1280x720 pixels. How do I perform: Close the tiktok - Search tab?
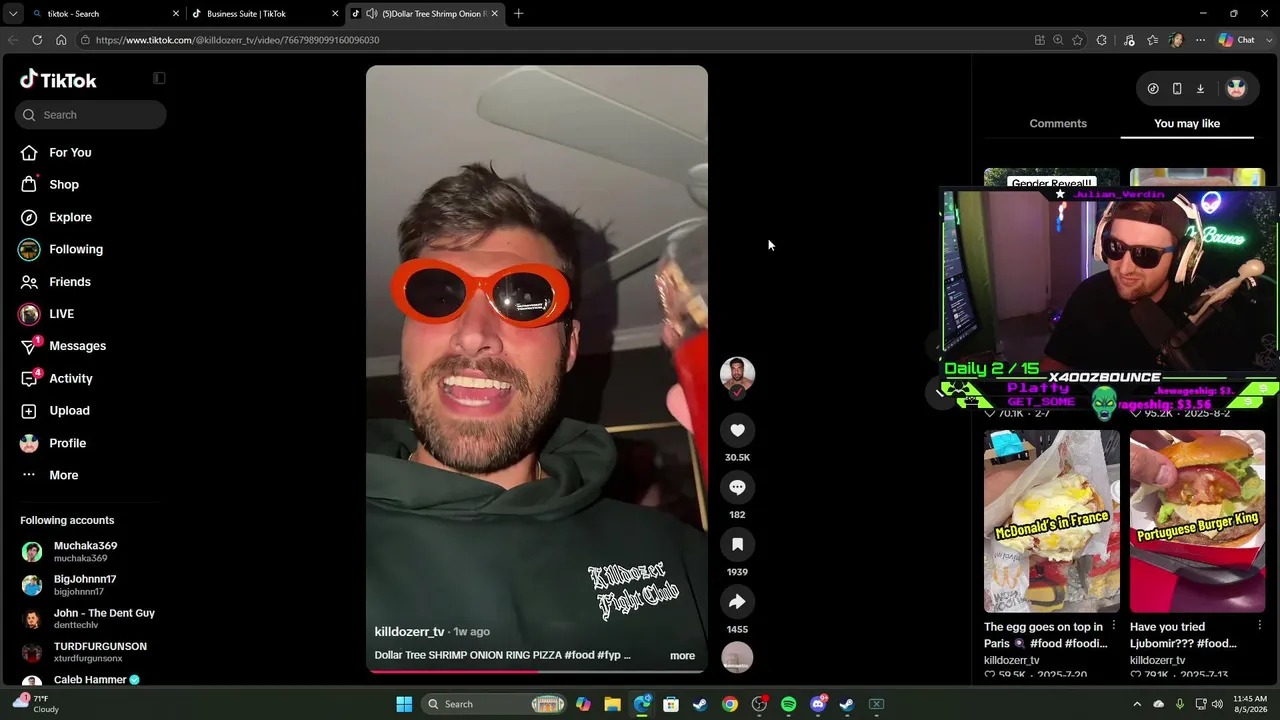pos(176,14)
